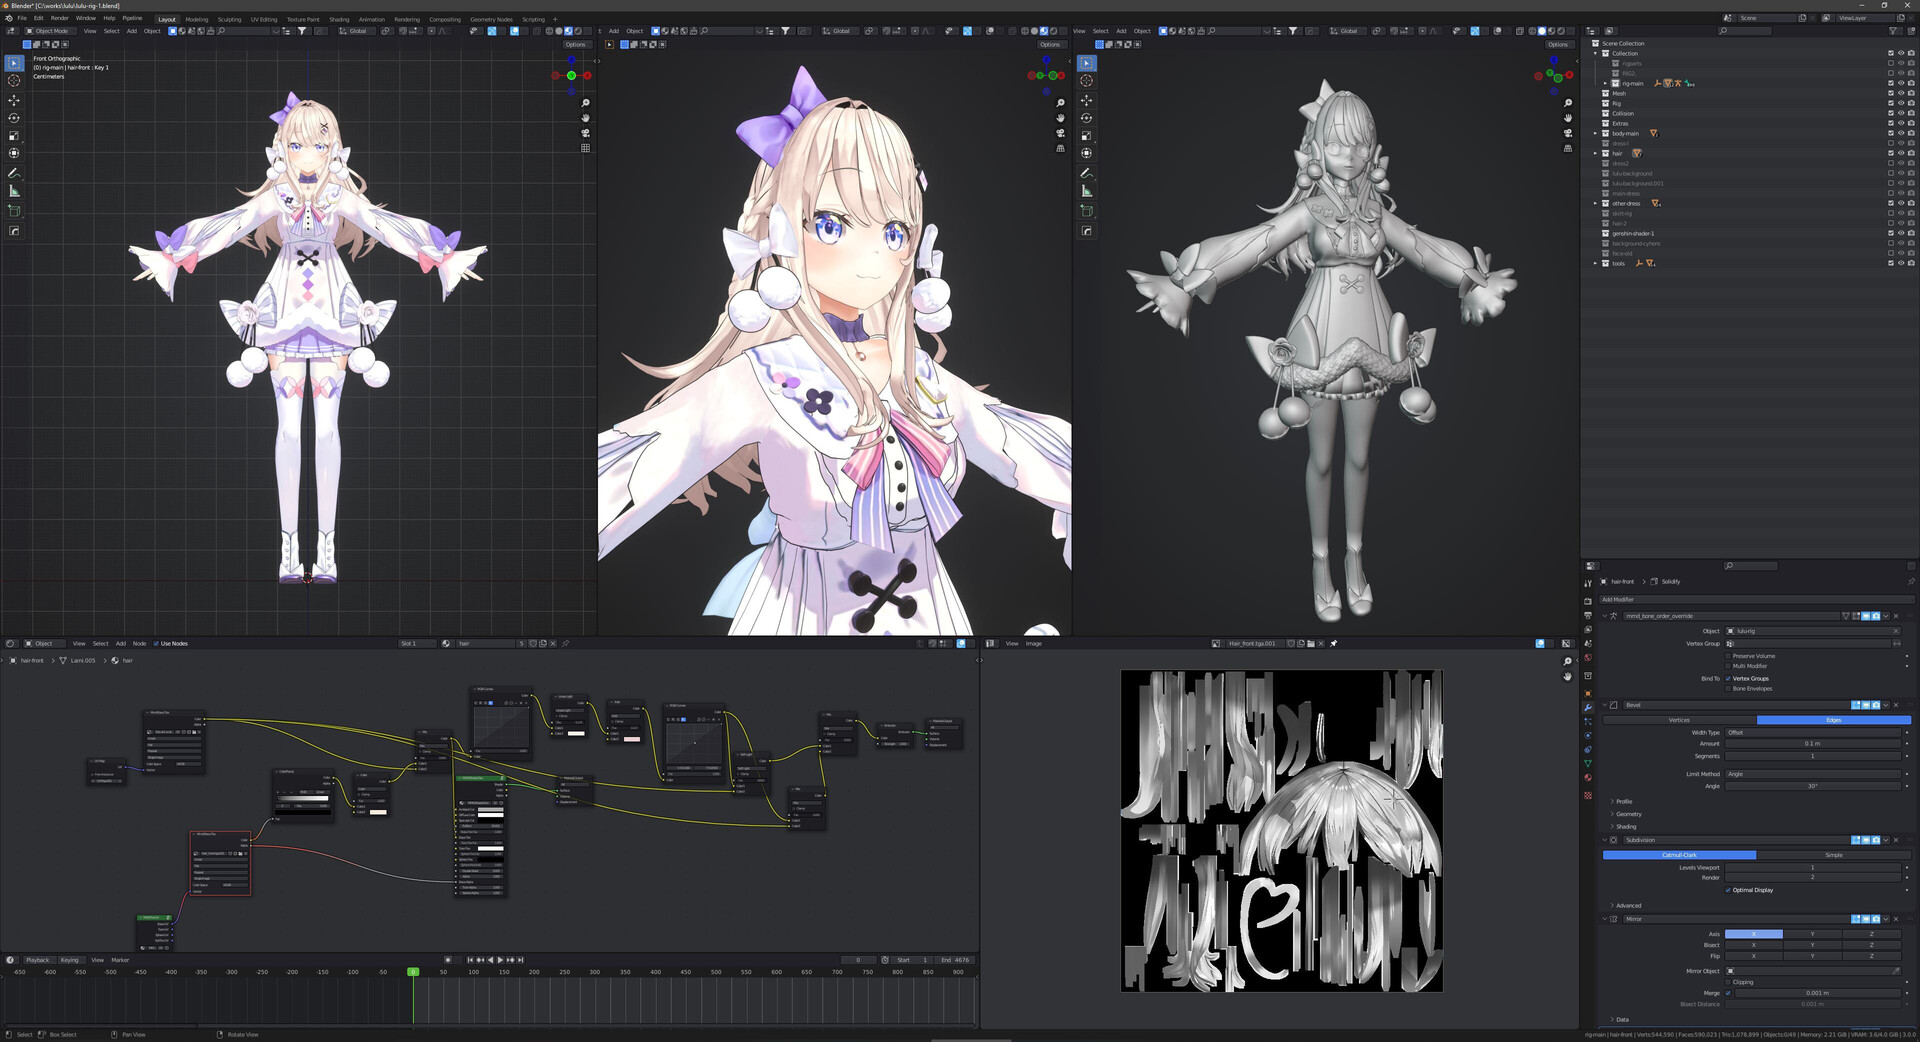This screenshot has width=1920, height=1042.
Task: Open the Render menu in the top bar
Action: coord(59,18)
